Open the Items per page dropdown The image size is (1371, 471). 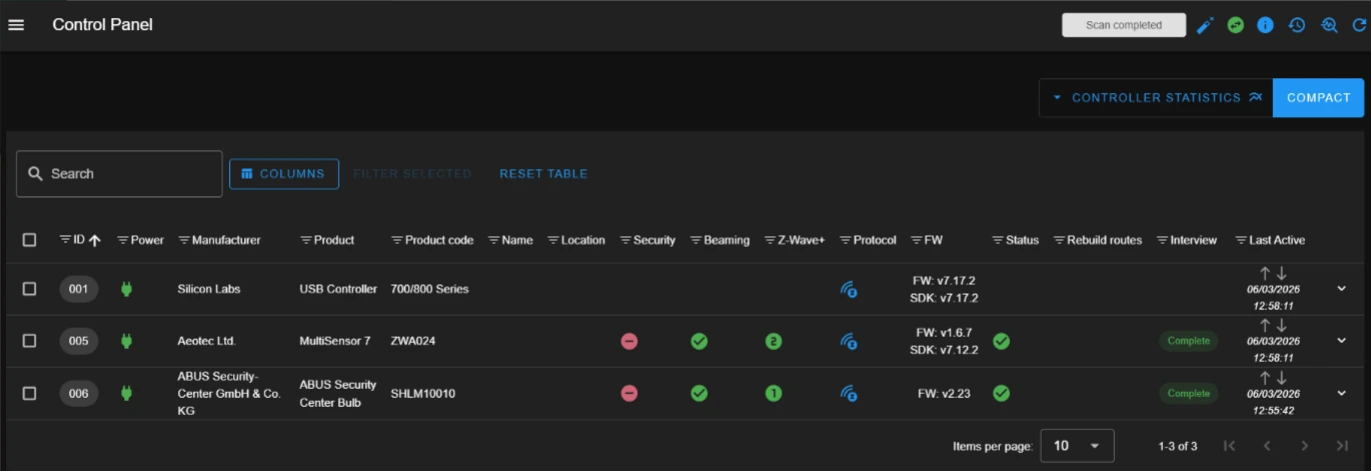[x=1076, y=446]
